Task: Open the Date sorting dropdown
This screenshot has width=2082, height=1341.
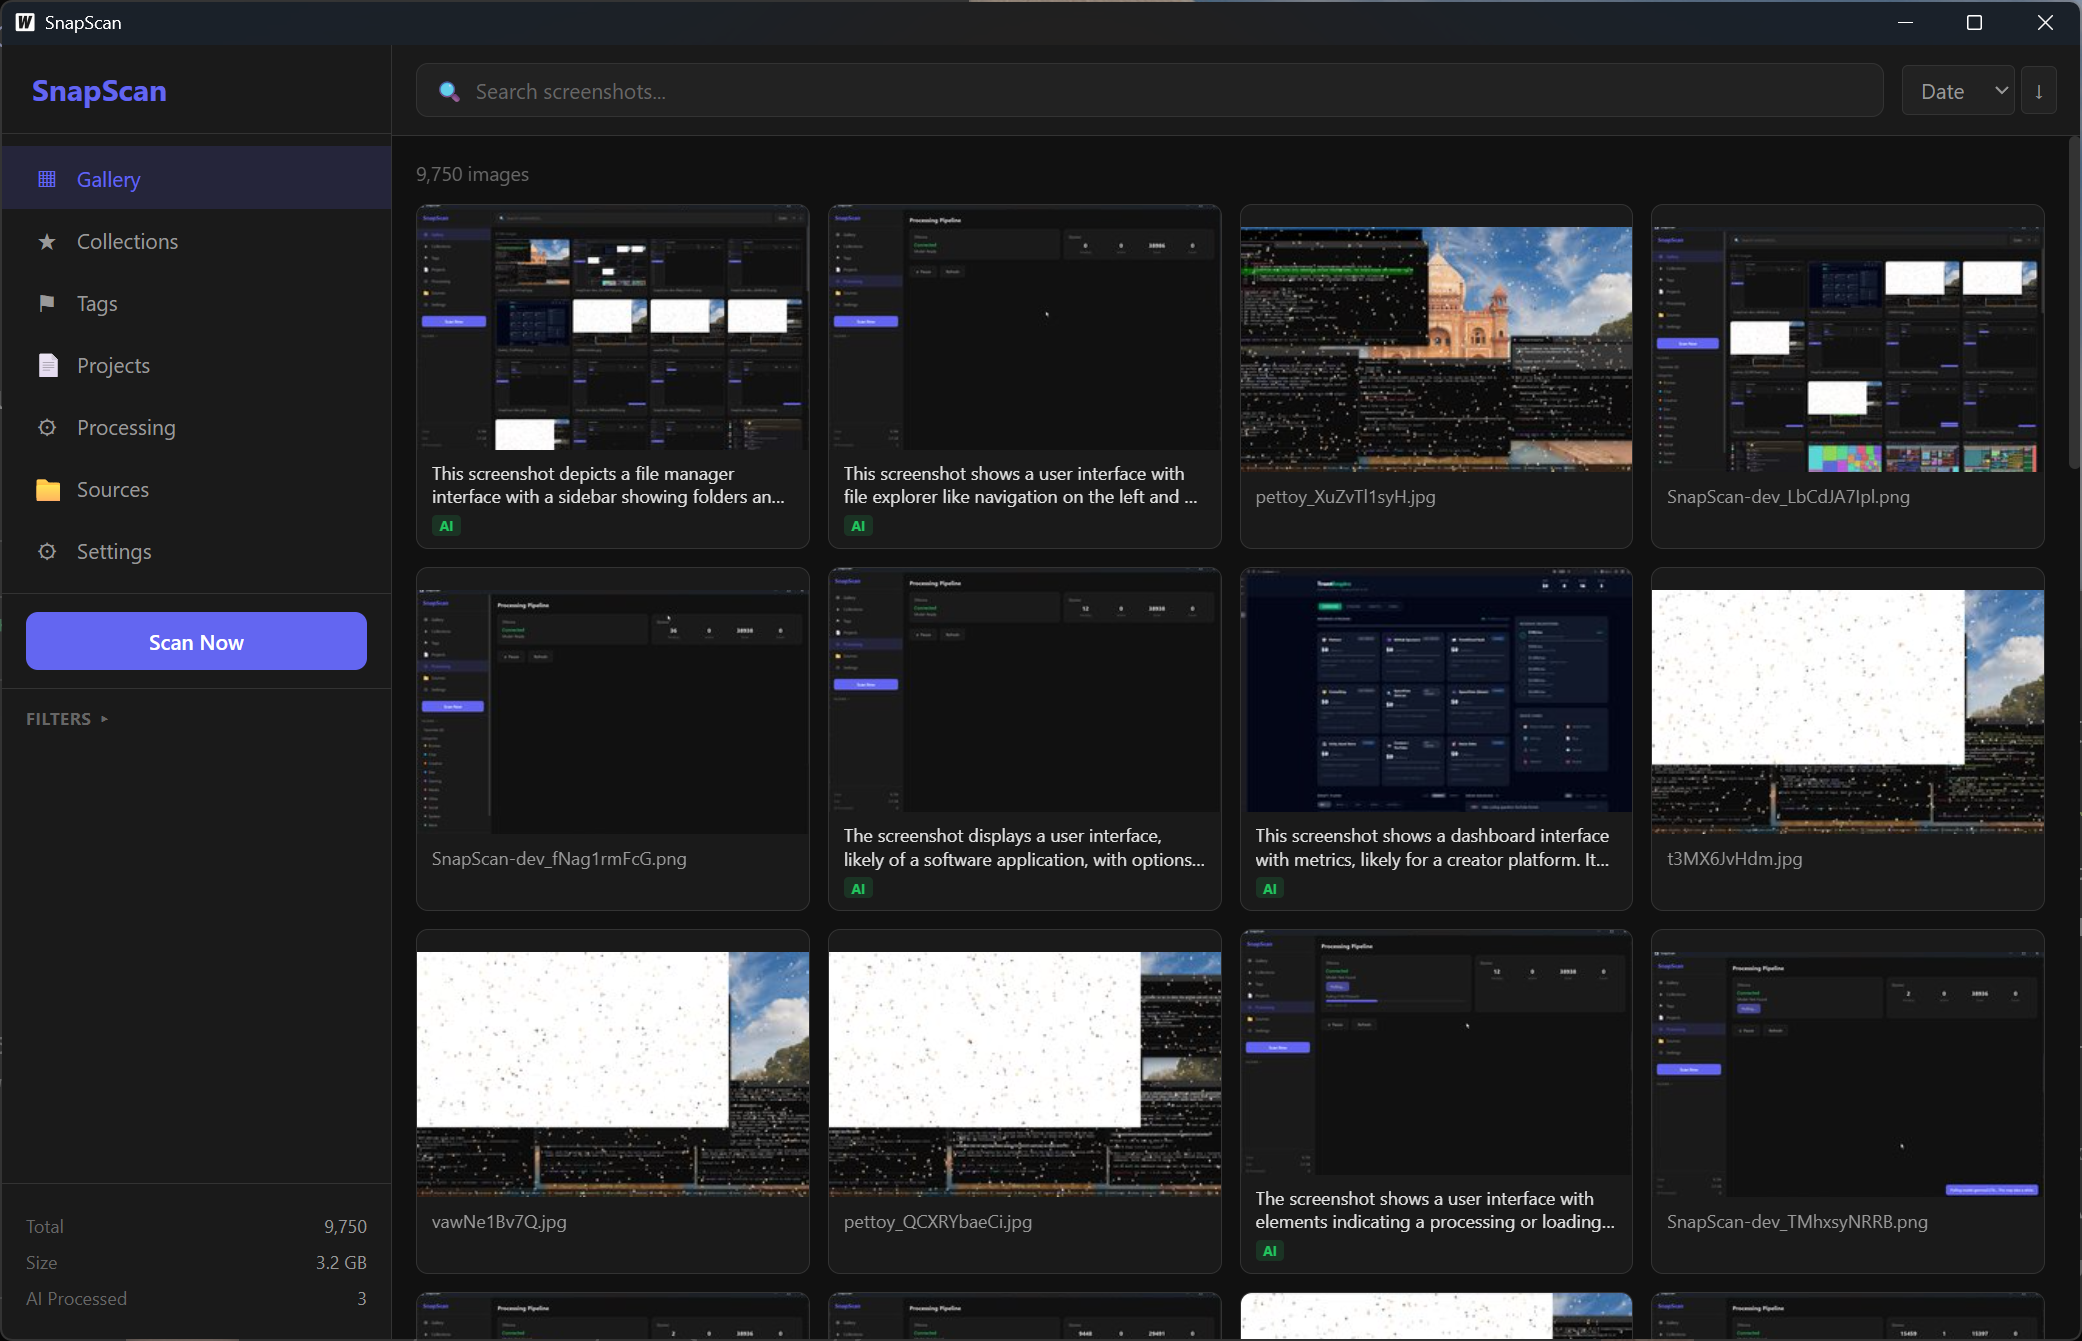Action: (1957, 90)
